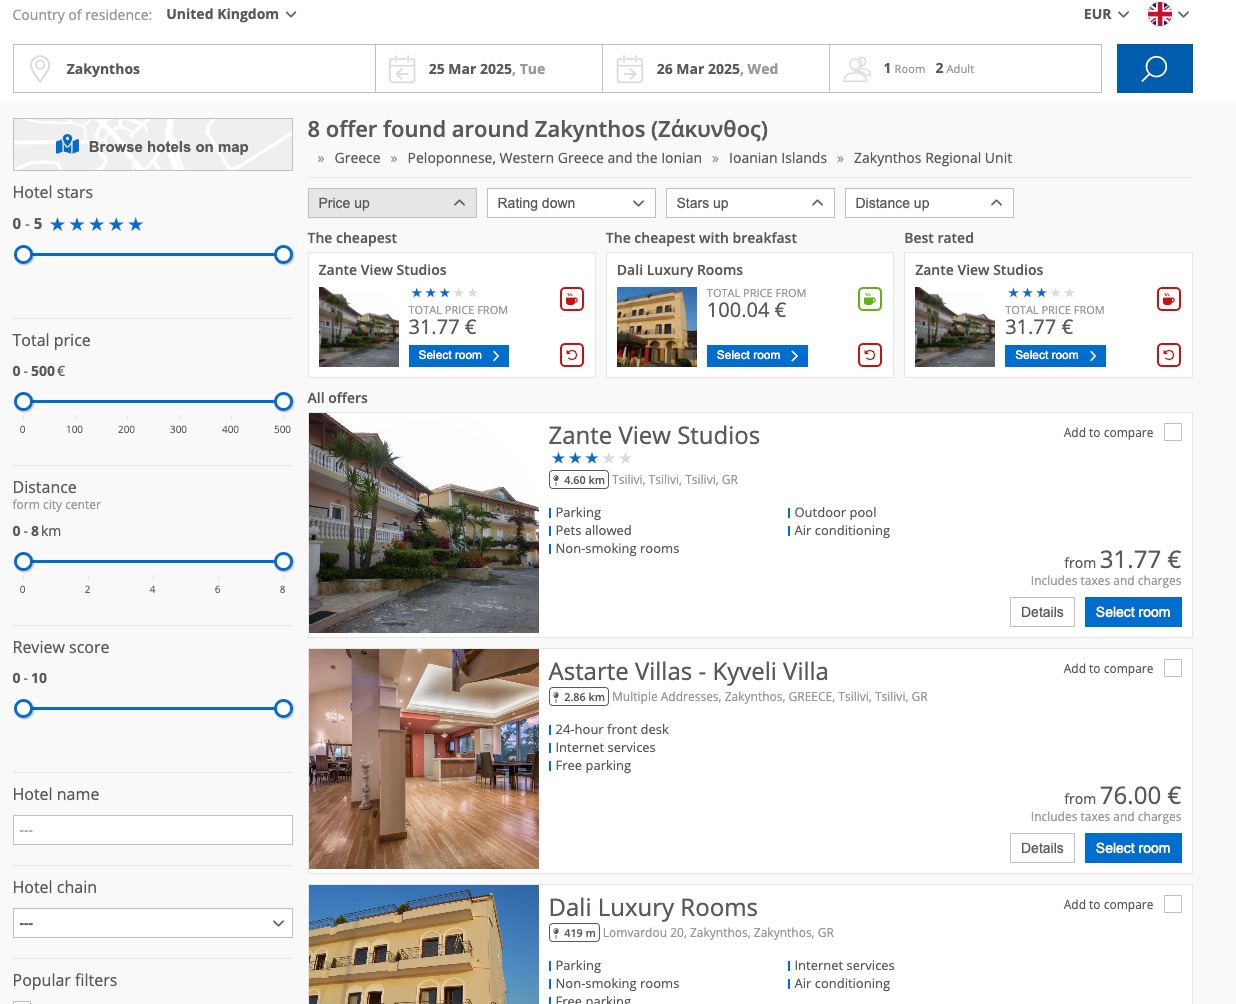The height and width of the screenshot is (1004, 1236).
Task: Click Dali Luxury Rooms thumbnail in top card
Action: (x=657, y=327)
